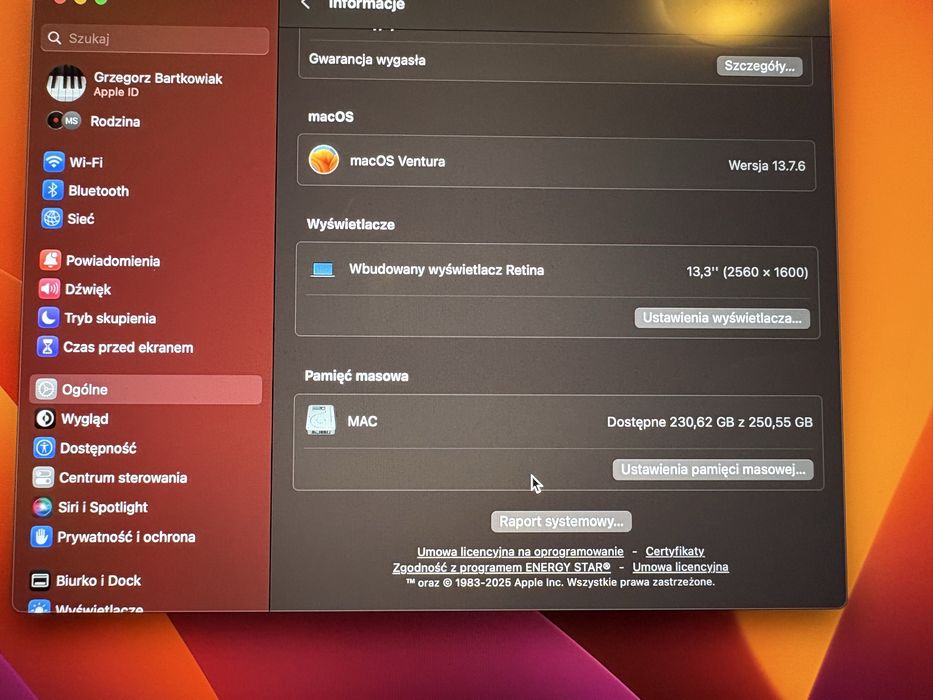This screenshot has height=700, width=933.
Task: Click the Tryb skupienia moon icon
Action: (x=48, y=317)
